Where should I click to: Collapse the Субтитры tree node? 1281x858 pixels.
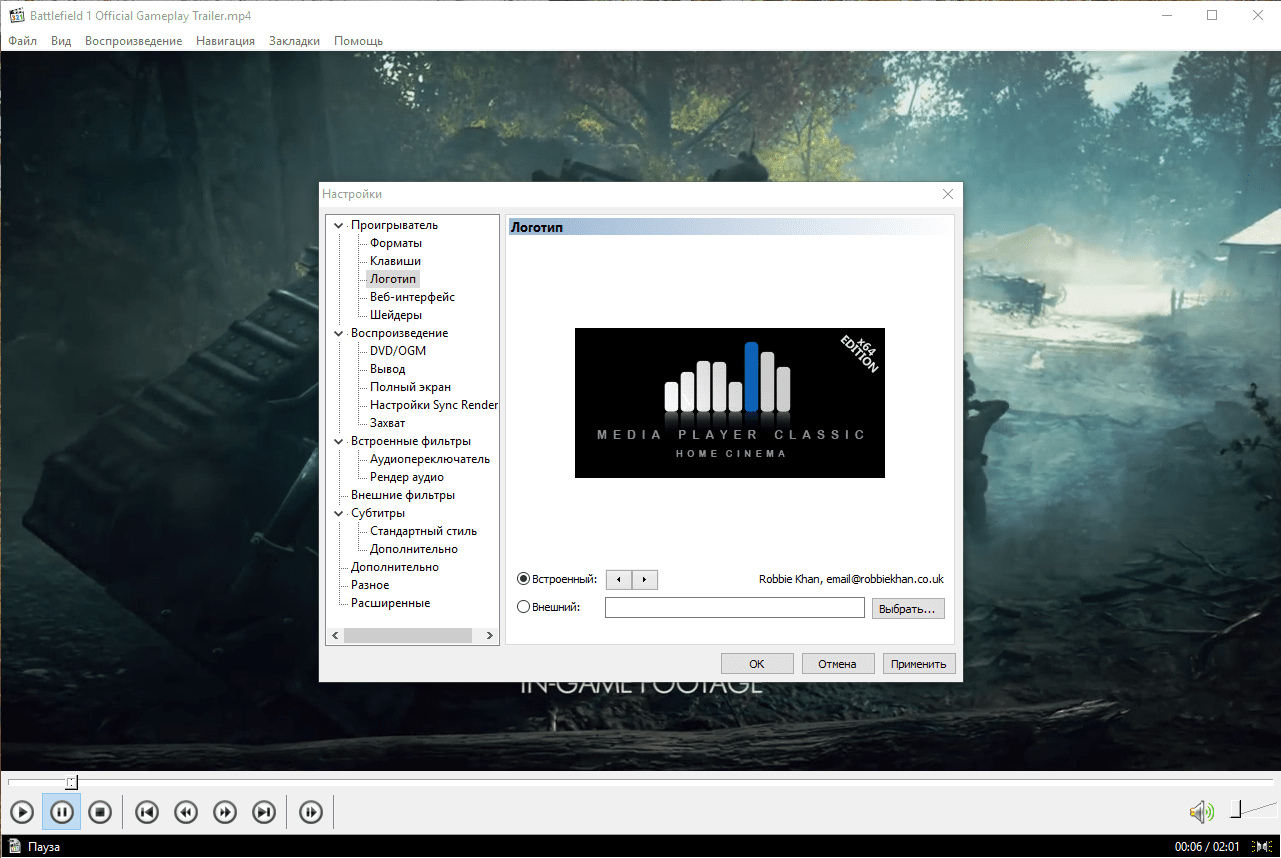tap(339, 513)
